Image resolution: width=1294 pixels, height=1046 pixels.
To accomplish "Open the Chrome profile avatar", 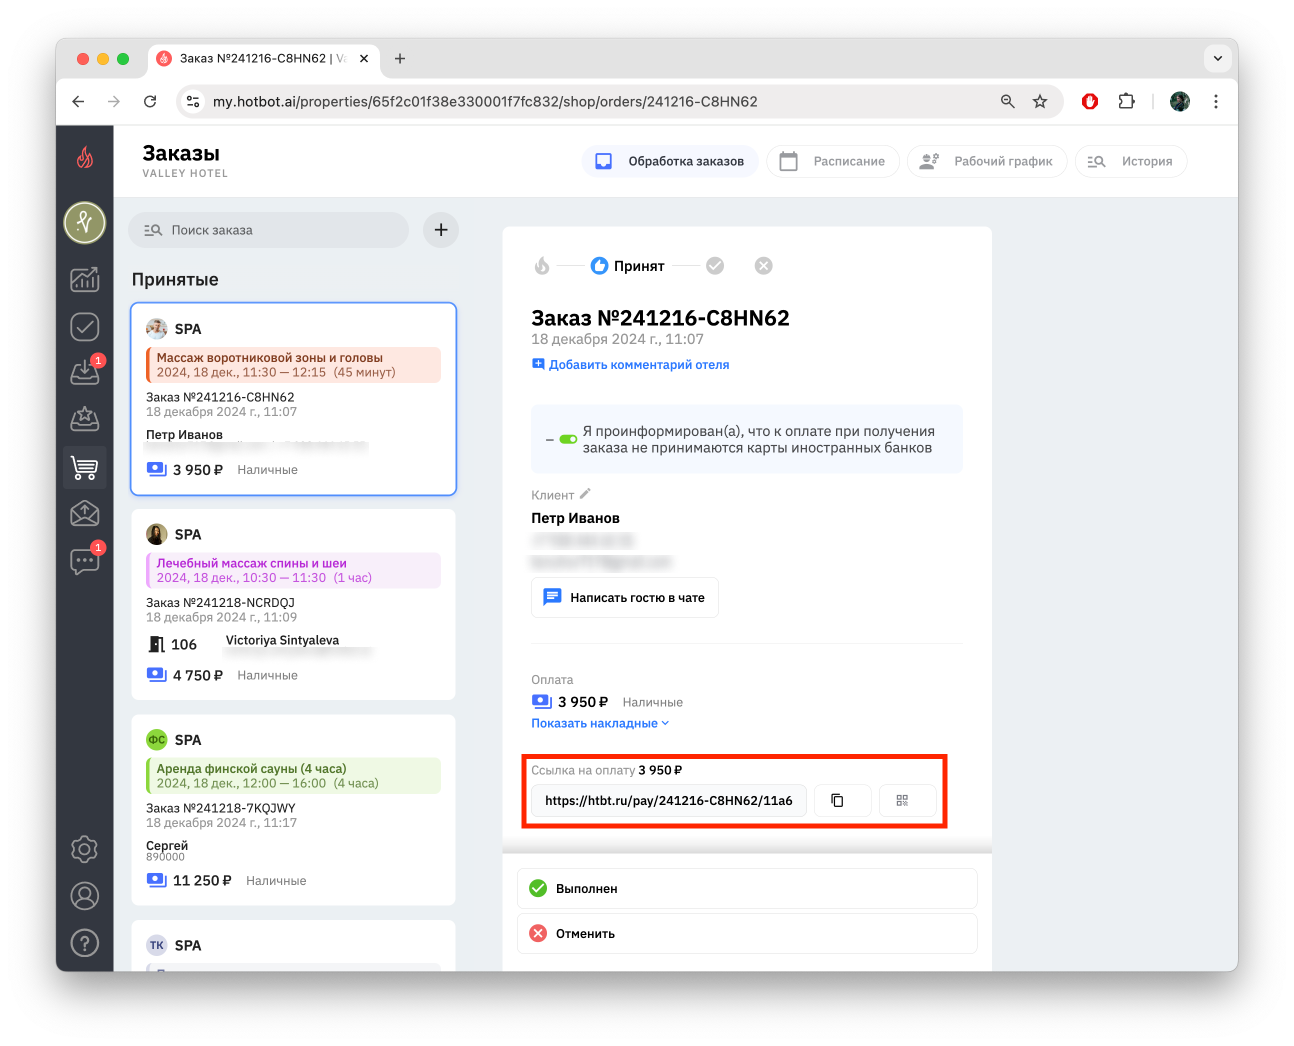I will point(1180,101).
